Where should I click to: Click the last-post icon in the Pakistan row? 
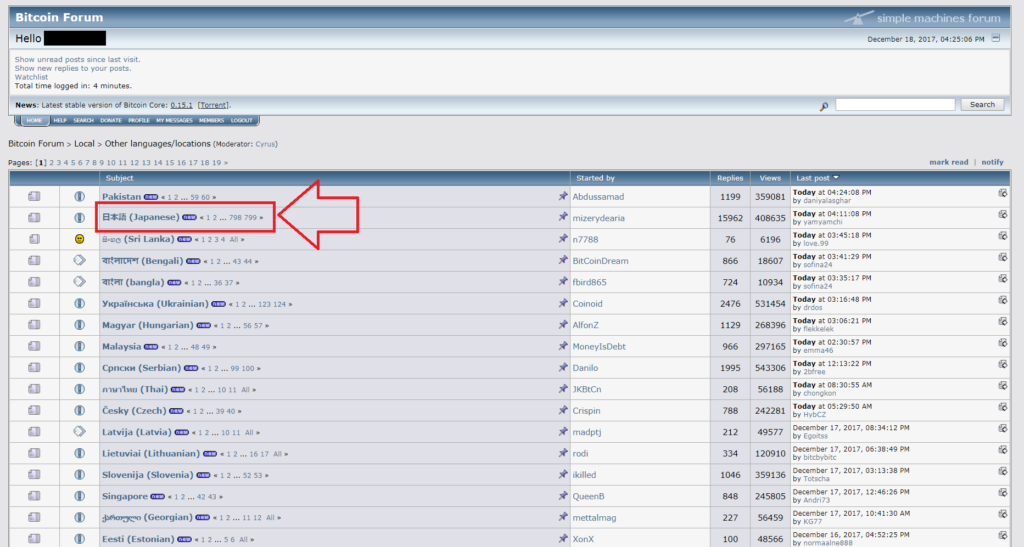[x=1003, y=193]
